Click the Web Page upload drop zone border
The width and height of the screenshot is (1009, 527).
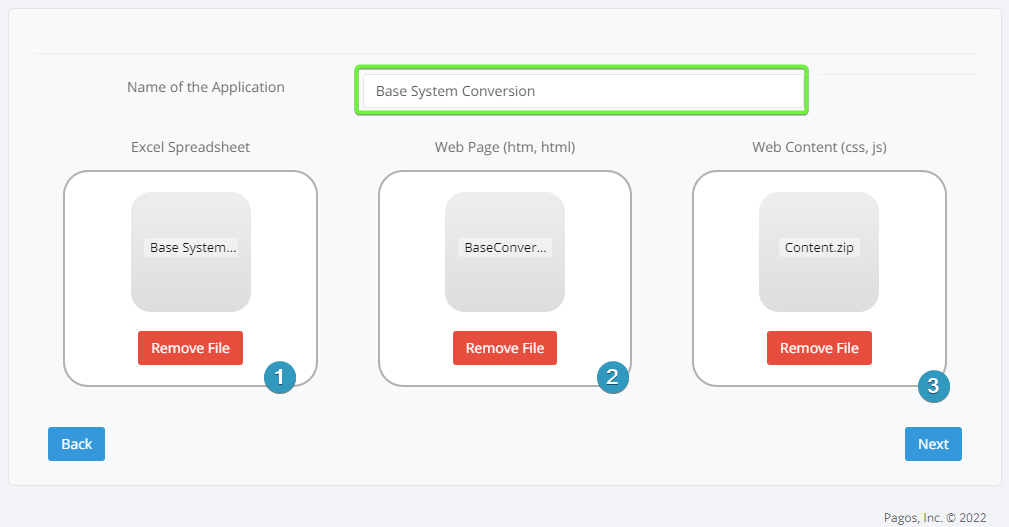(379, 278)
